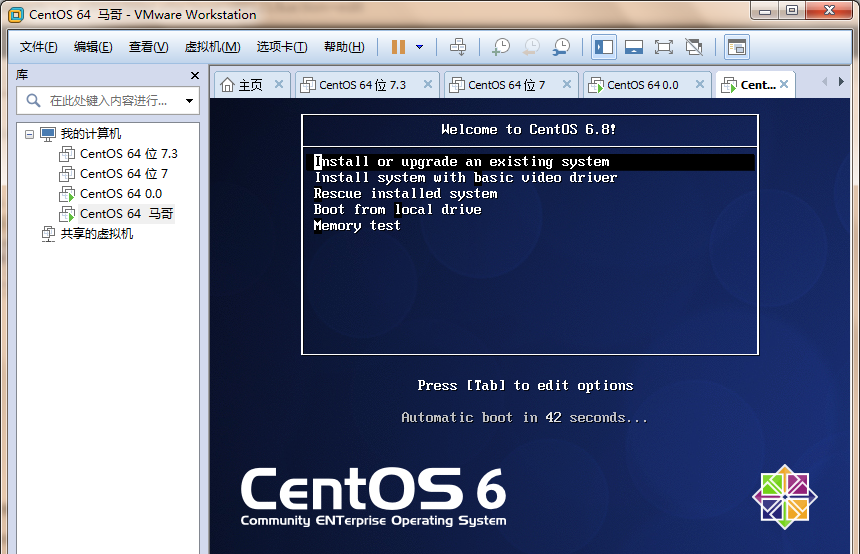860x554 pixels.
Task: Take a snapshot of this virtual machine
Action: (500, 47)
